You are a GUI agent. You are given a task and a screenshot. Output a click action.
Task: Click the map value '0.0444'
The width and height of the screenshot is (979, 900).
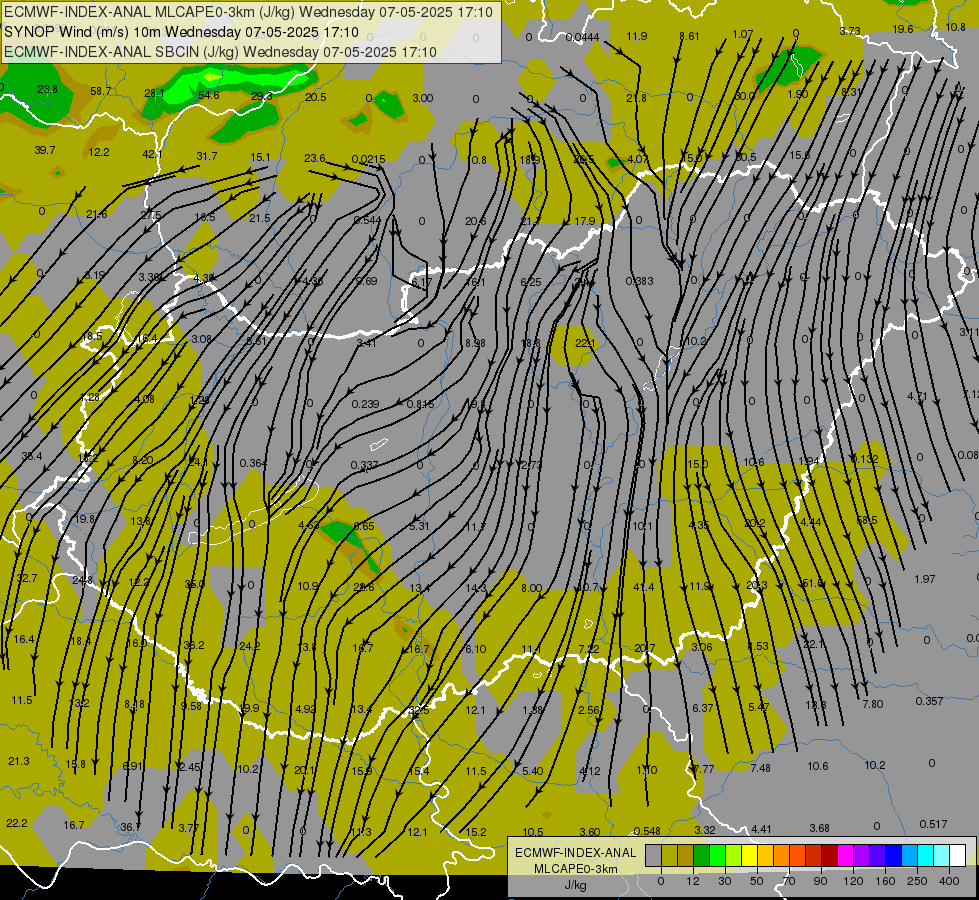point(583,37)
